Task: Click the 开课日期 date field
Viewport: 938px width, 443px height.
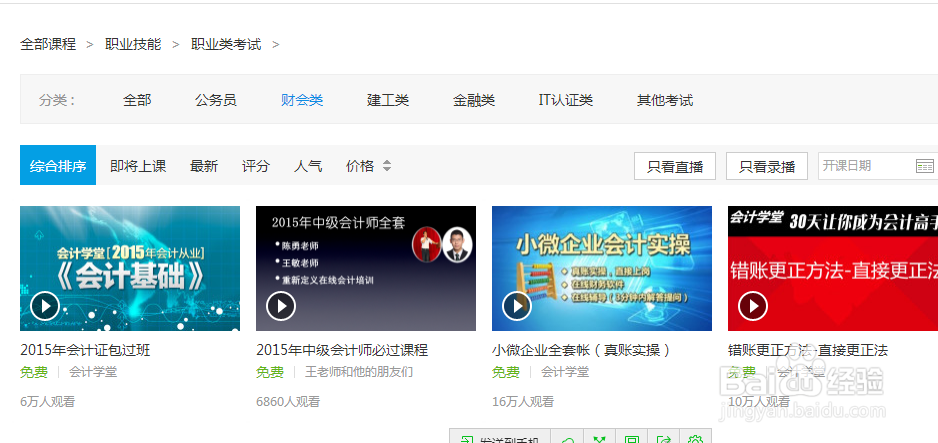Action: point(878,166)
